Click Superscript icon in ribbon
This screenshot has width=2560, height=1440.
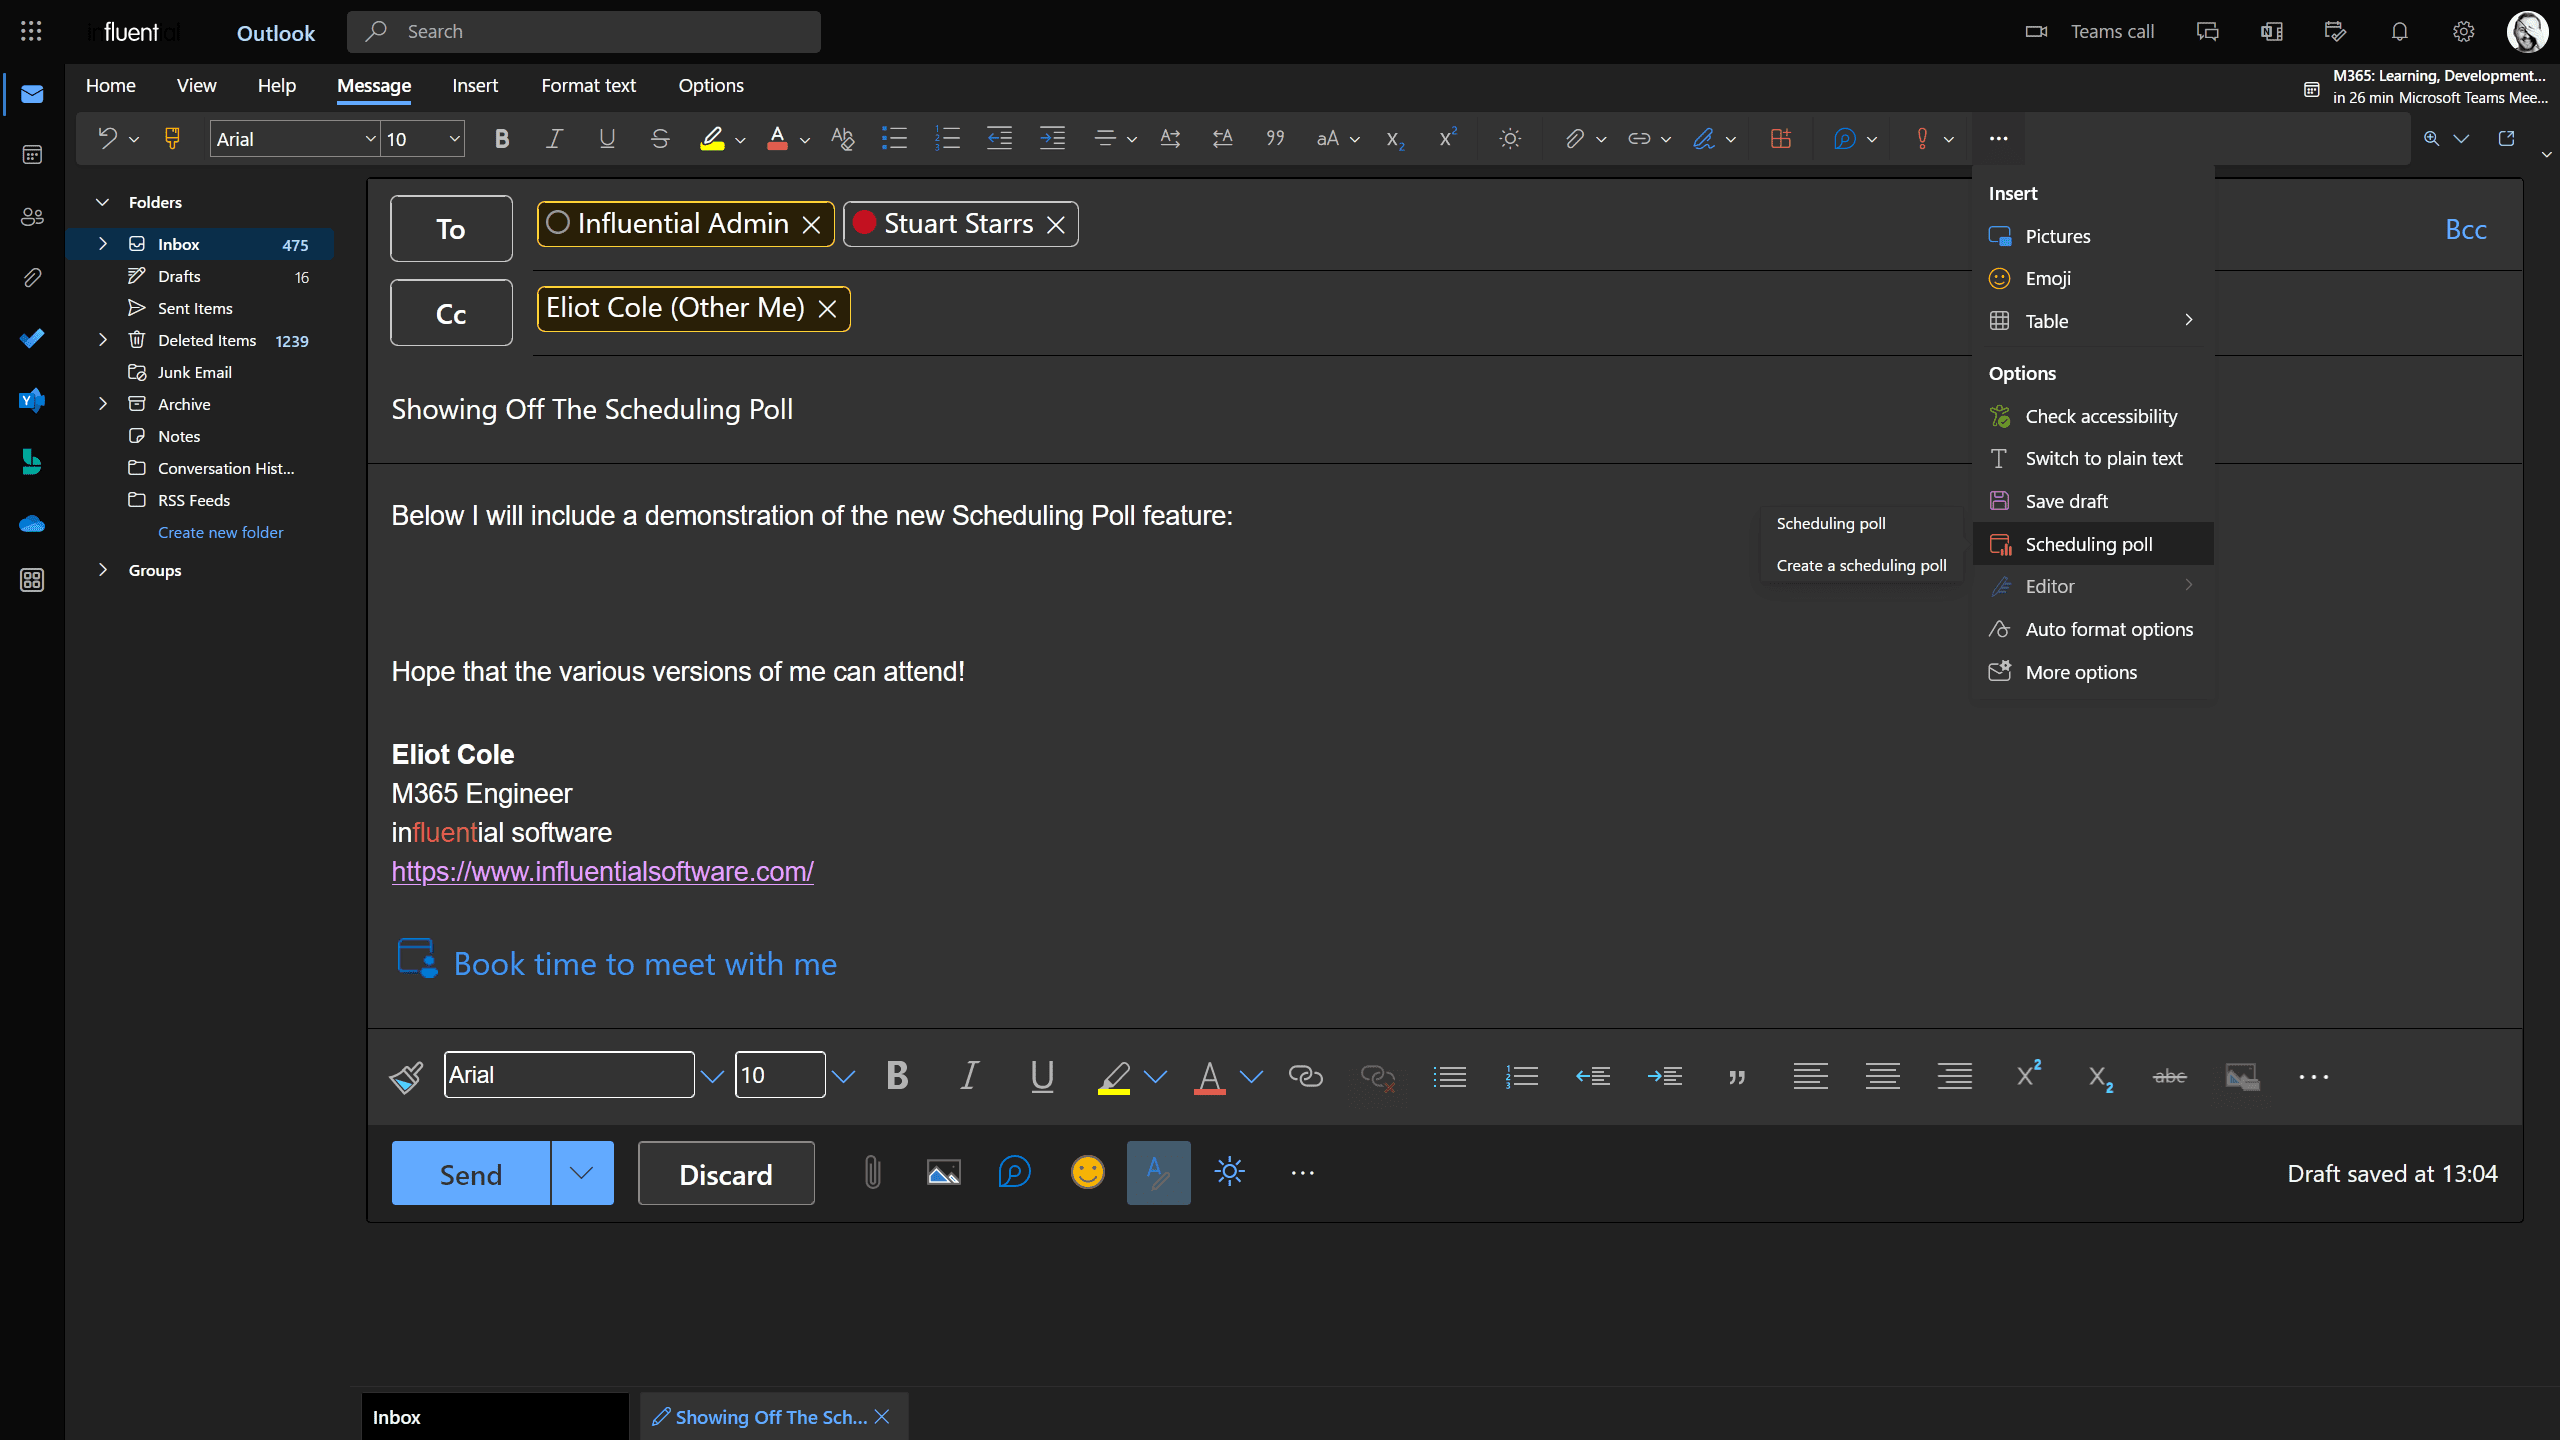tap(1447, 138)
